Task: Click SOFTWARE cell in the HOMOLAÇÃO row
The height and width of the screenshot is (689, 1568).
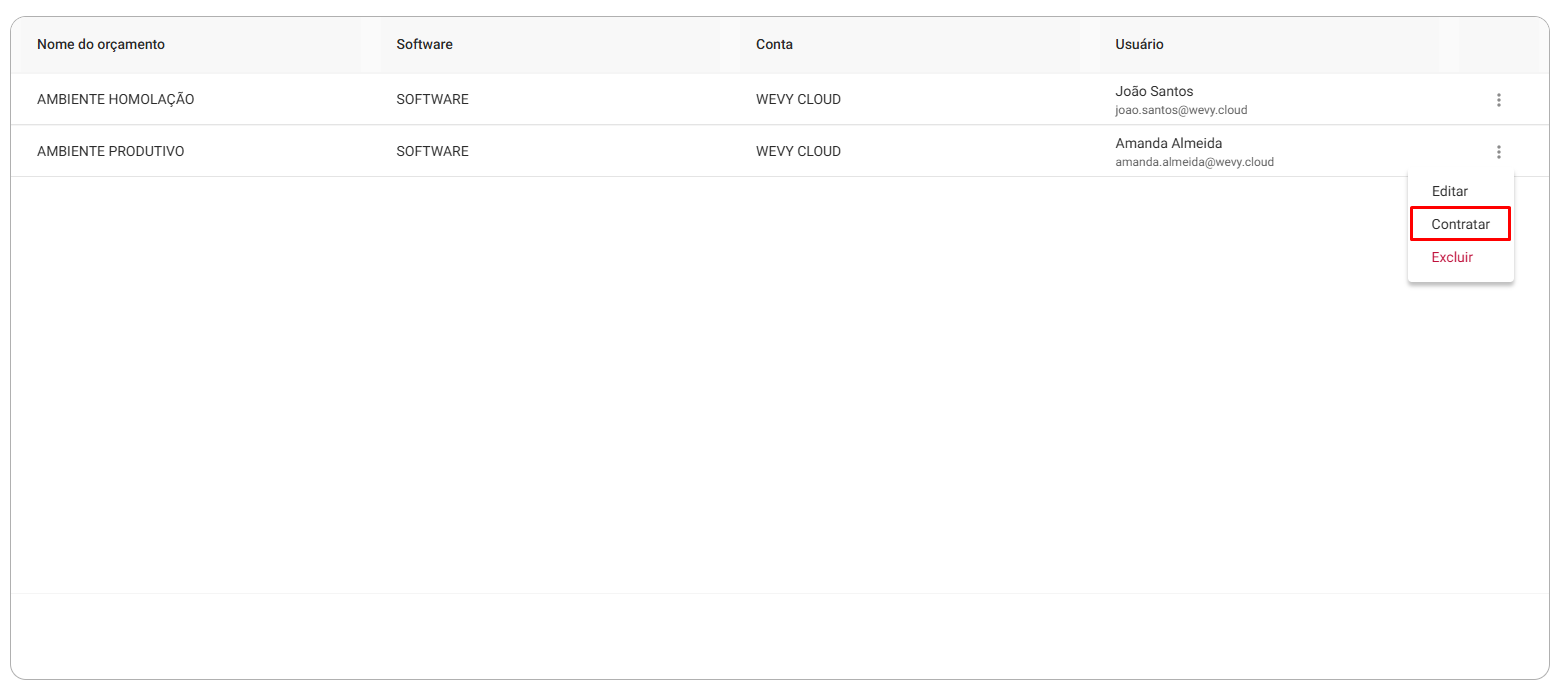Action: click(x=432, y=100)
